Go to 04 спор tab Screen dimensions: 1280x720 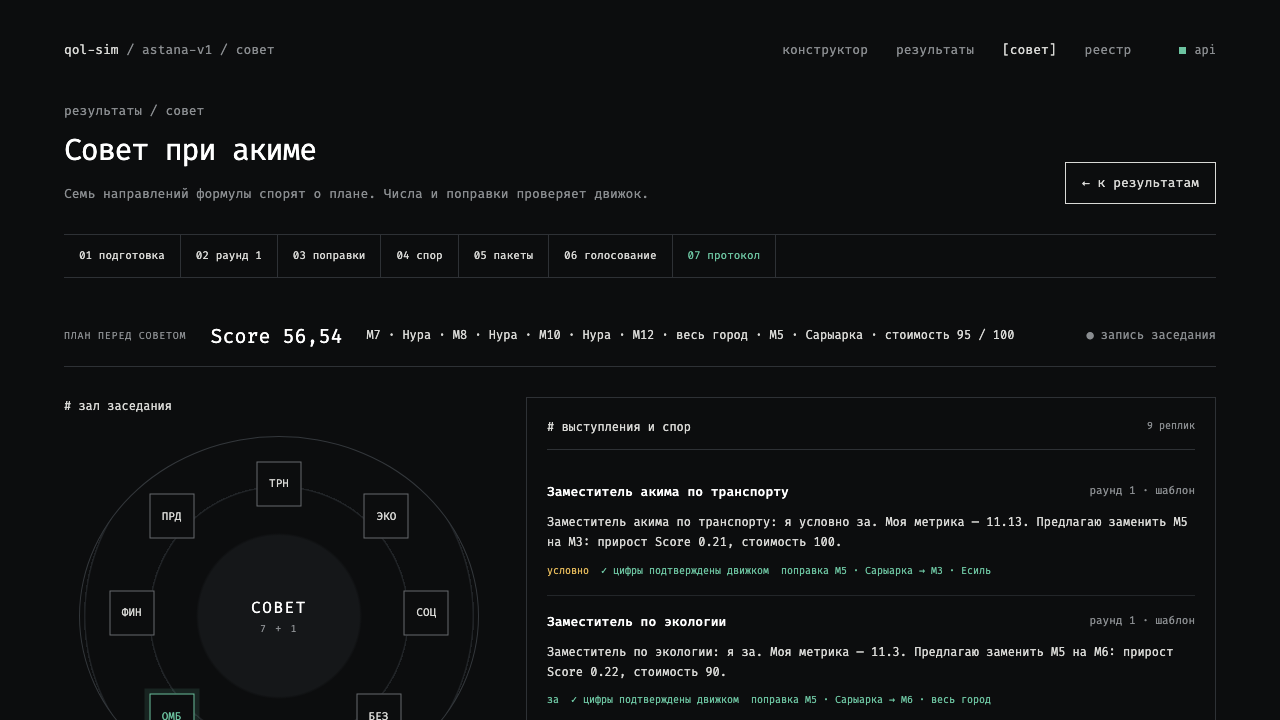pyautogui.click(x=420, y=256)
